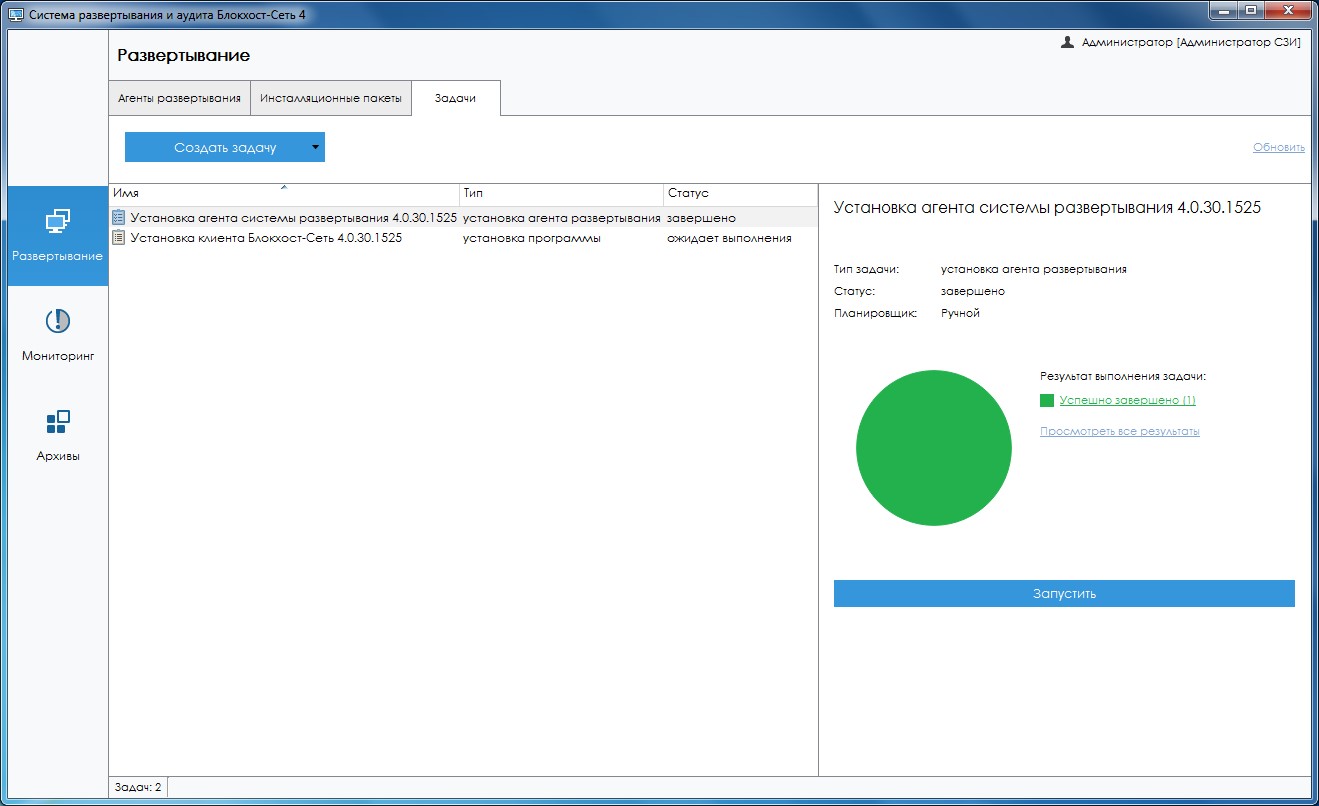The width and height of the screenshot is (1319, 806).
Task: Click the Обновить link
Action: pos(1278,147)
